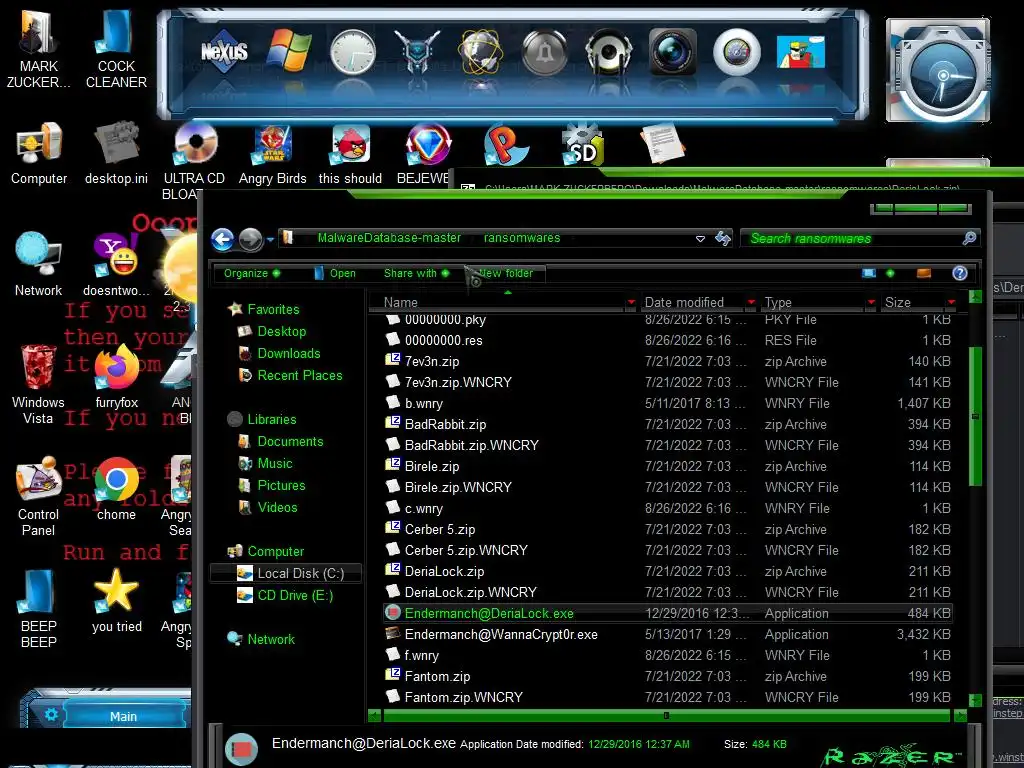Open COCK CLEANER desktop shortcut
Viewport: 1024px width, 768px height.
[116, 47]
